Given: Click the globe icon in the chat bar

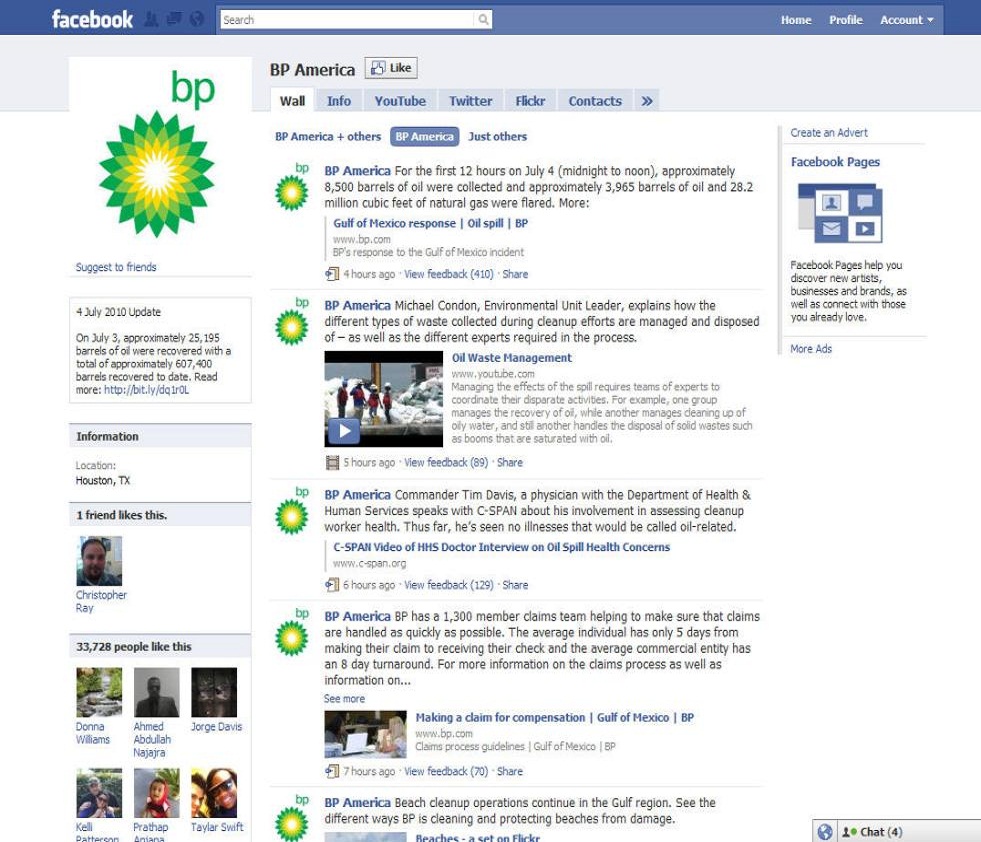Looking at the screenshot, I should pyautogui.click(x=825, y=832).
